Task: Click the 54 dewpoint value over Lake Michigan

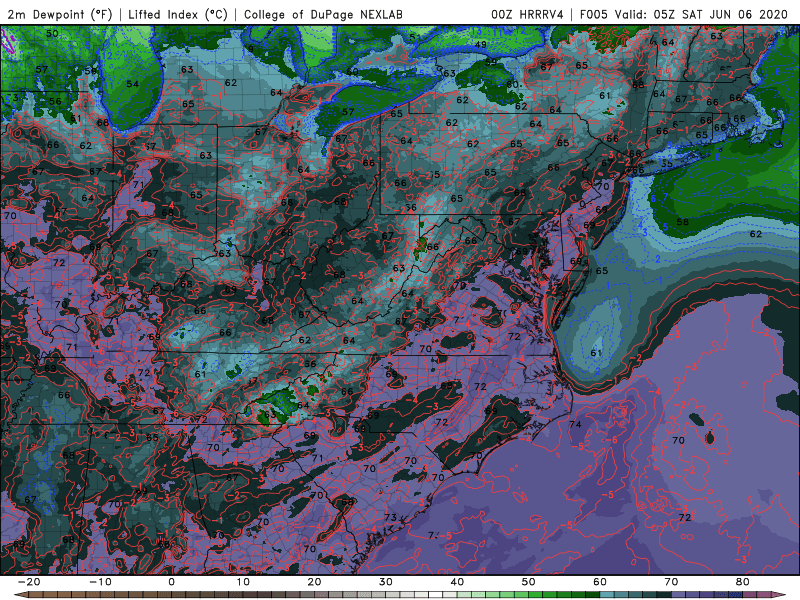Action: pos(133,84)
